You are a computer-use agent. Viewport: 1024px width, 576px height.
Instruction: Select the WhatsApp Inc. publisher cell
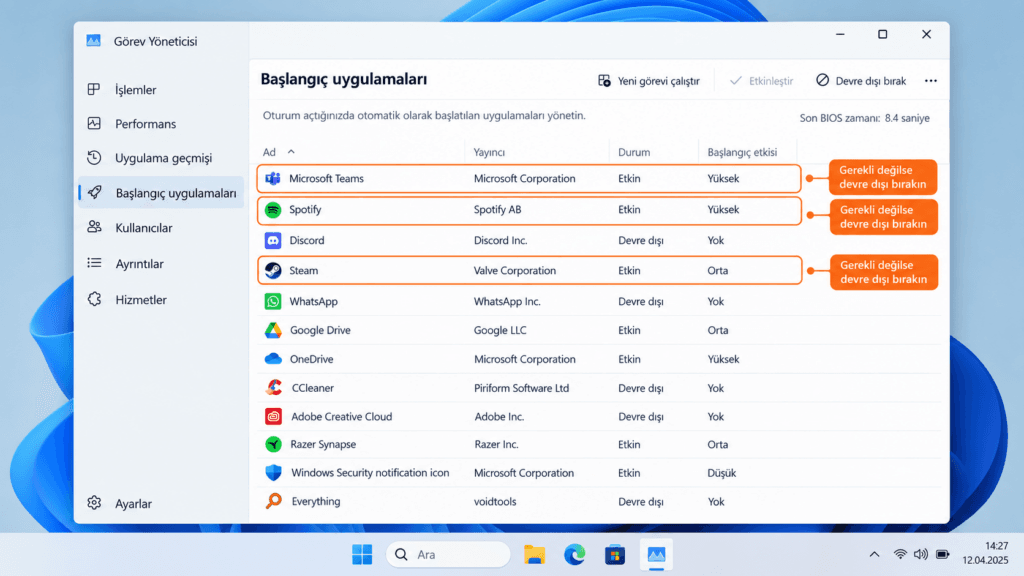pyautogui.click(x=507, y=301)
